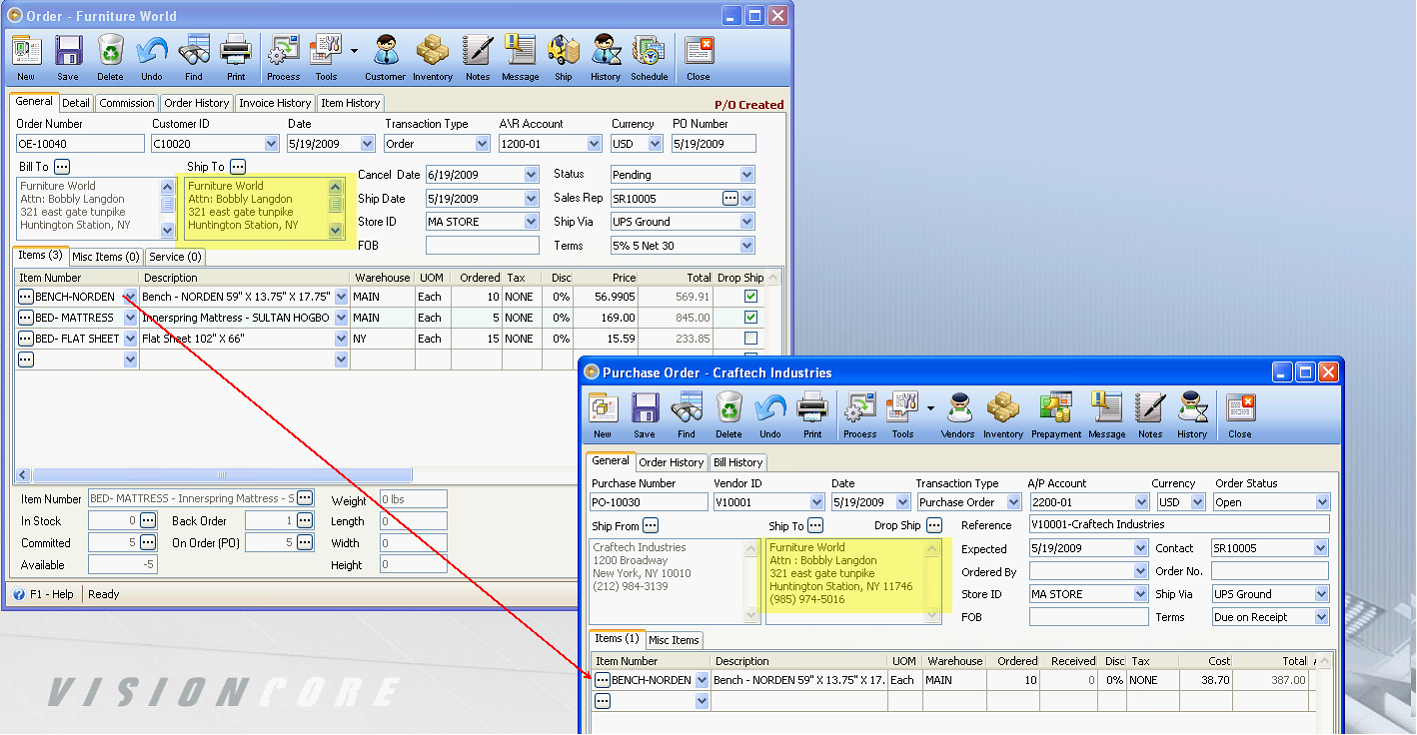Open Schedule calendar icon in Order toolbar

[649, 50]
